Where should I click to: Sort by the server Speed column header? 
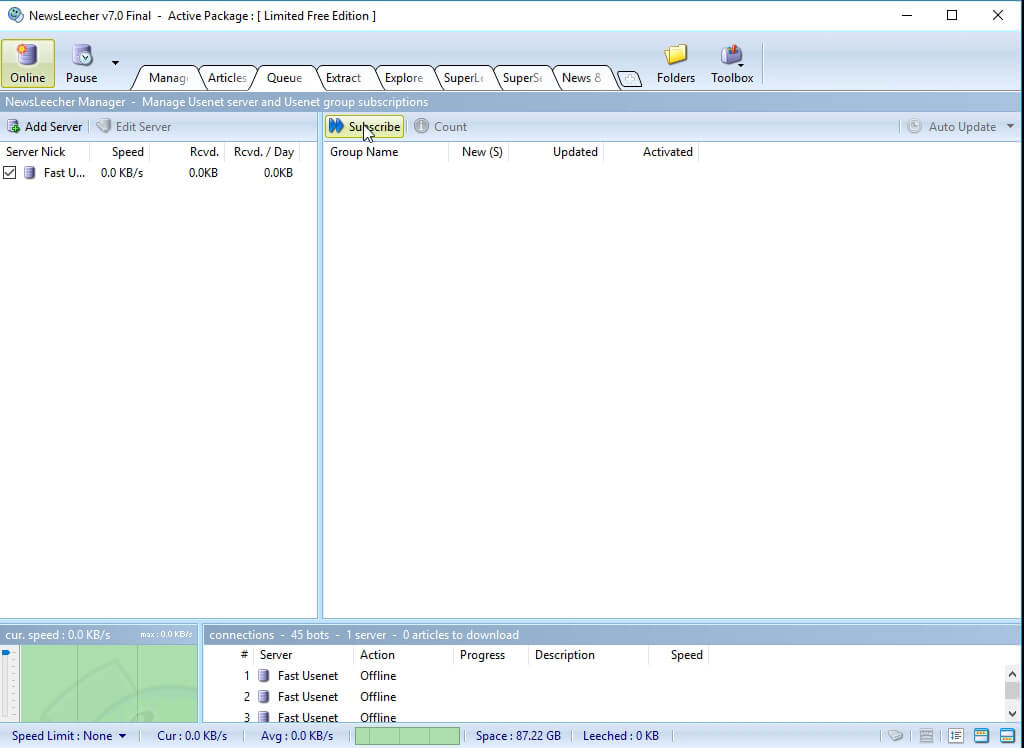click(120, 152)
